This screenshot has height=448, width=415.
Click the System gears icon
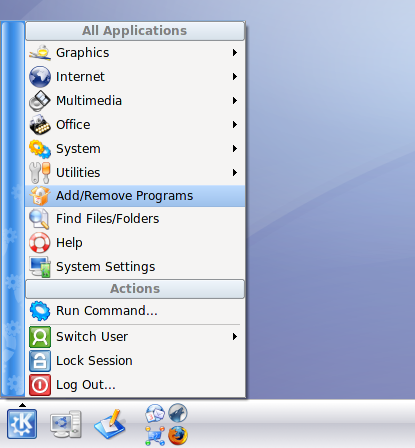pyautogui.click(x=40, y=149)
